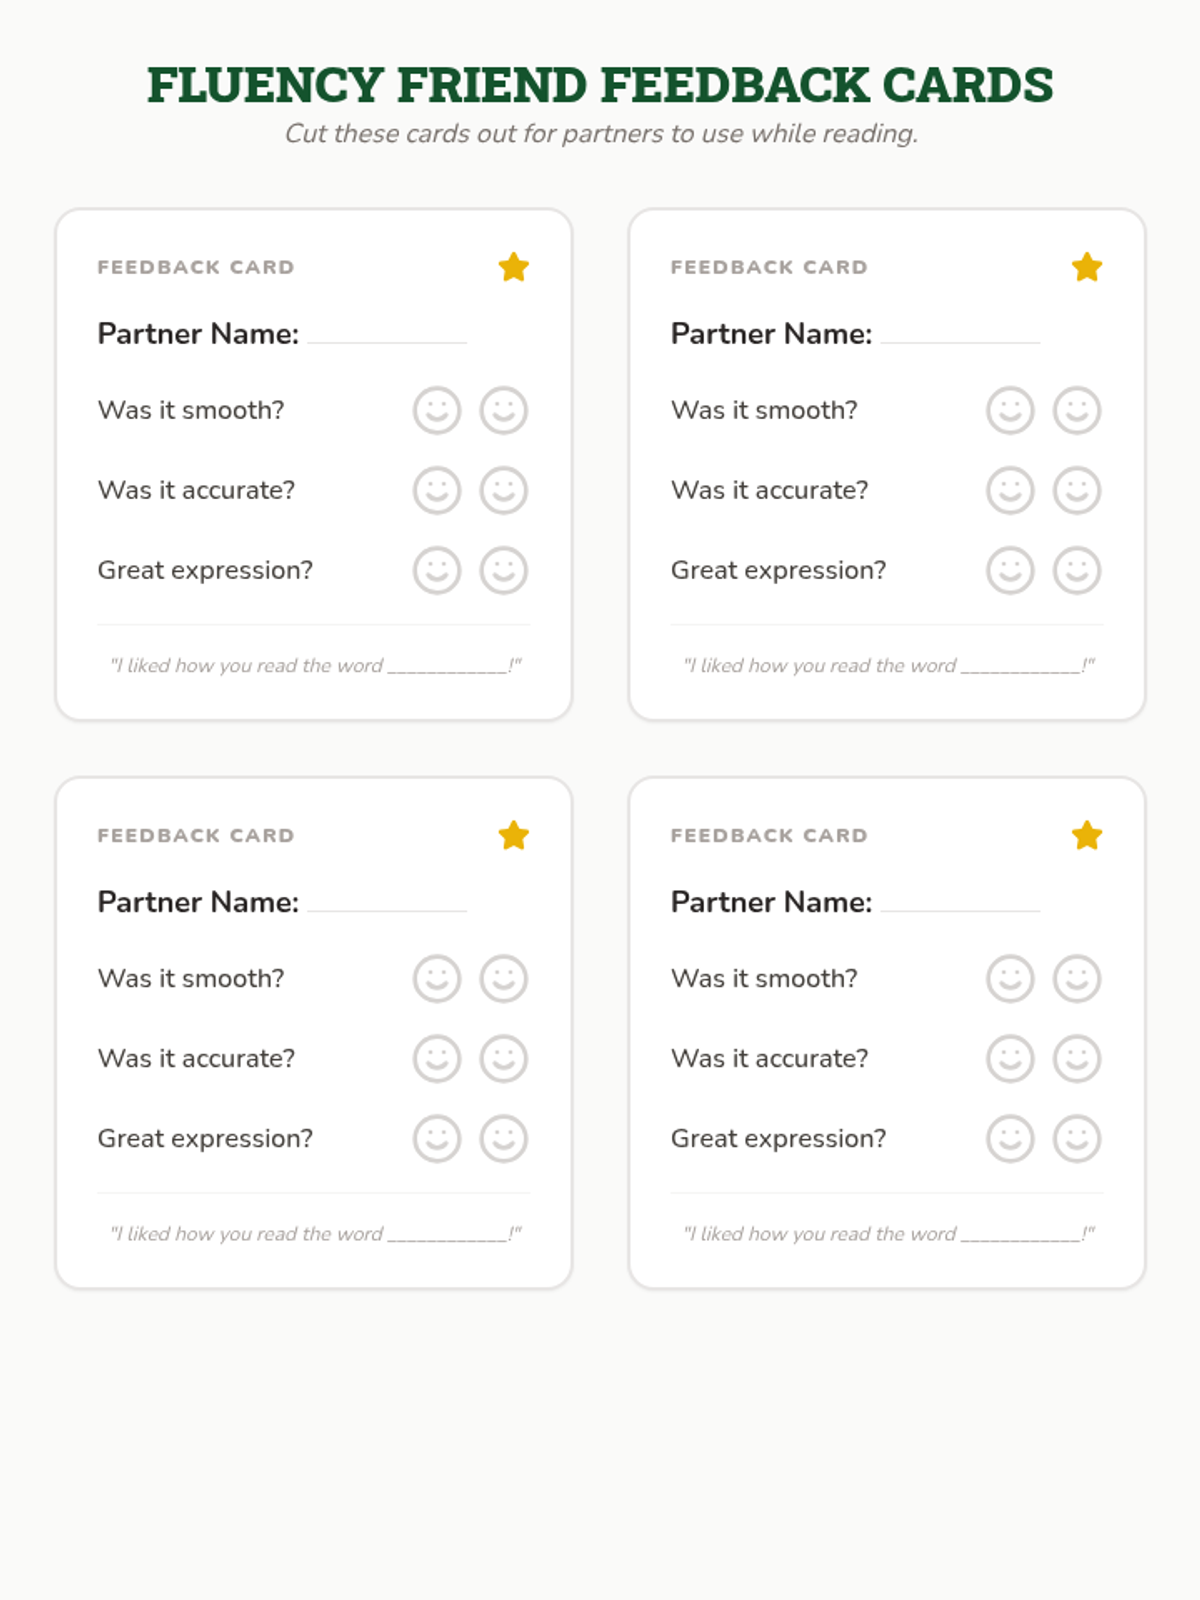Select second smiley for accurate, bottom-right card
The width and height of the screenshot is (1200, 1600).
(x=1077, y=1058)
